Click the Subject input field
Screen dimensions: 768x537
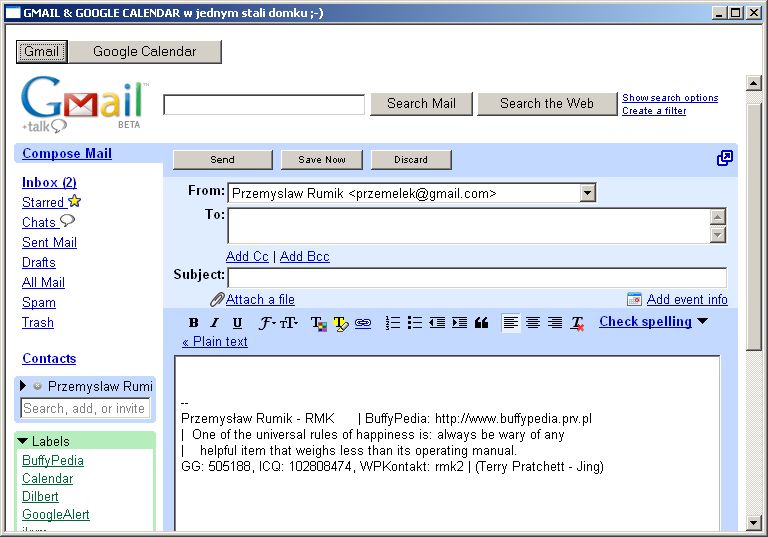pyautogui.click(x=477, y=278)
